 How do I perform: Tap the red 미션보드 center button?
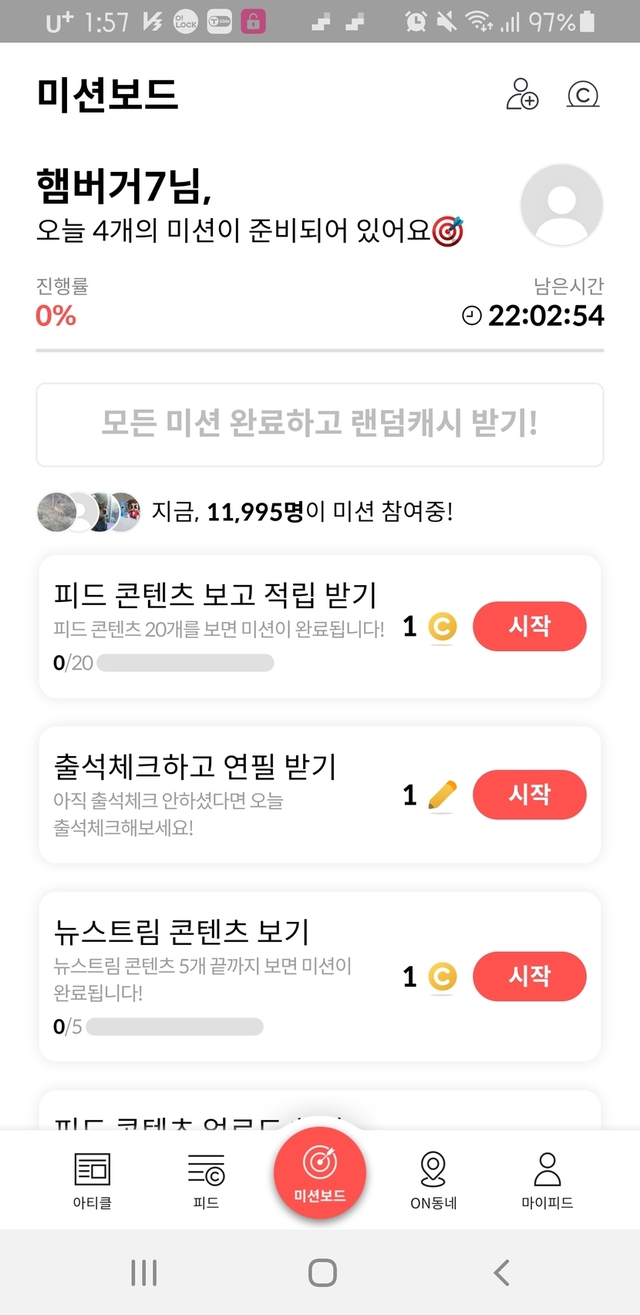320,1170
